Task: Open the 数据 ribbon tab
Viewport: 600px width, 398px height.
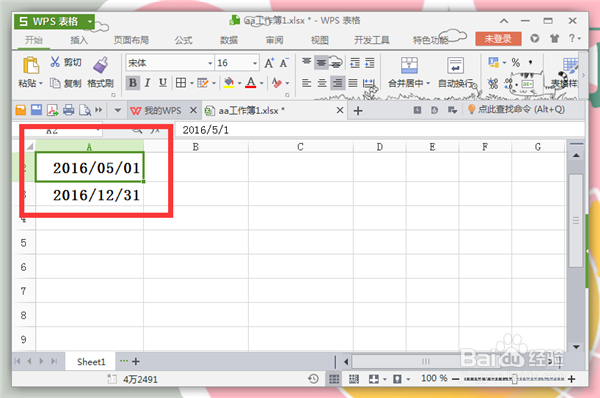Action: [x=229, y=40]
